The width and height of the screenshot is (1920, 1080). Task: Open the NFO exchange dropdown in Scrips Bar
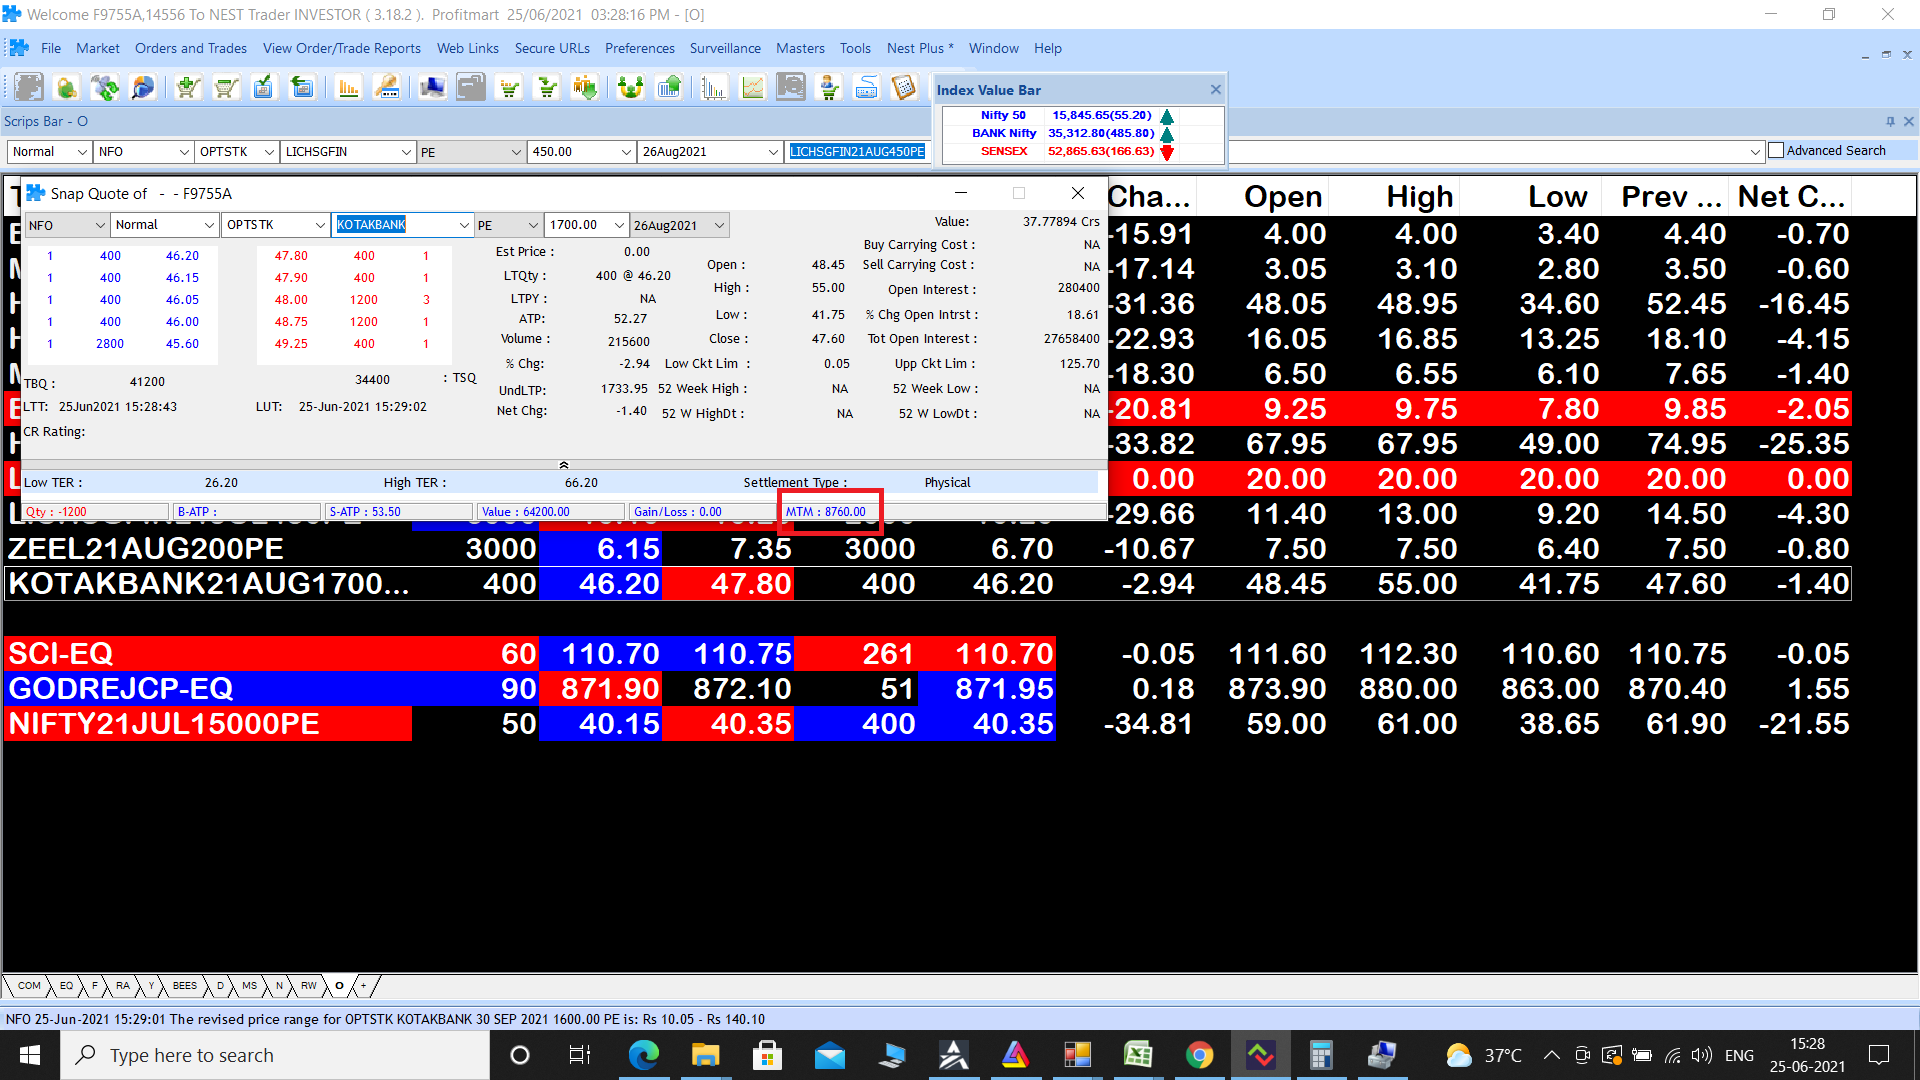184,152
